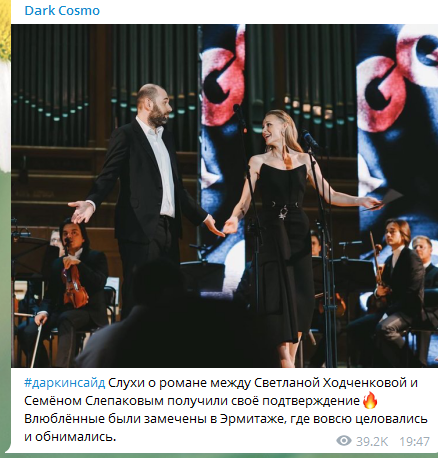Open the Dark Cosmo channel name

pos(62,11)
